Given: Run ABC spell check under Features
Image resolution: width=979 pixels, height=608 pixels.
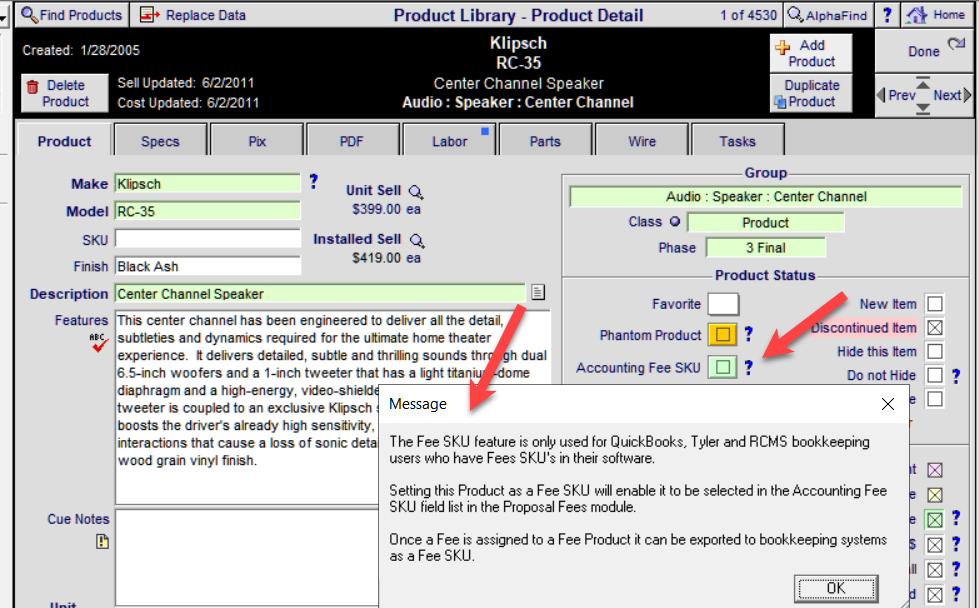Looking at the screenshot, I should tap(99, 342).
